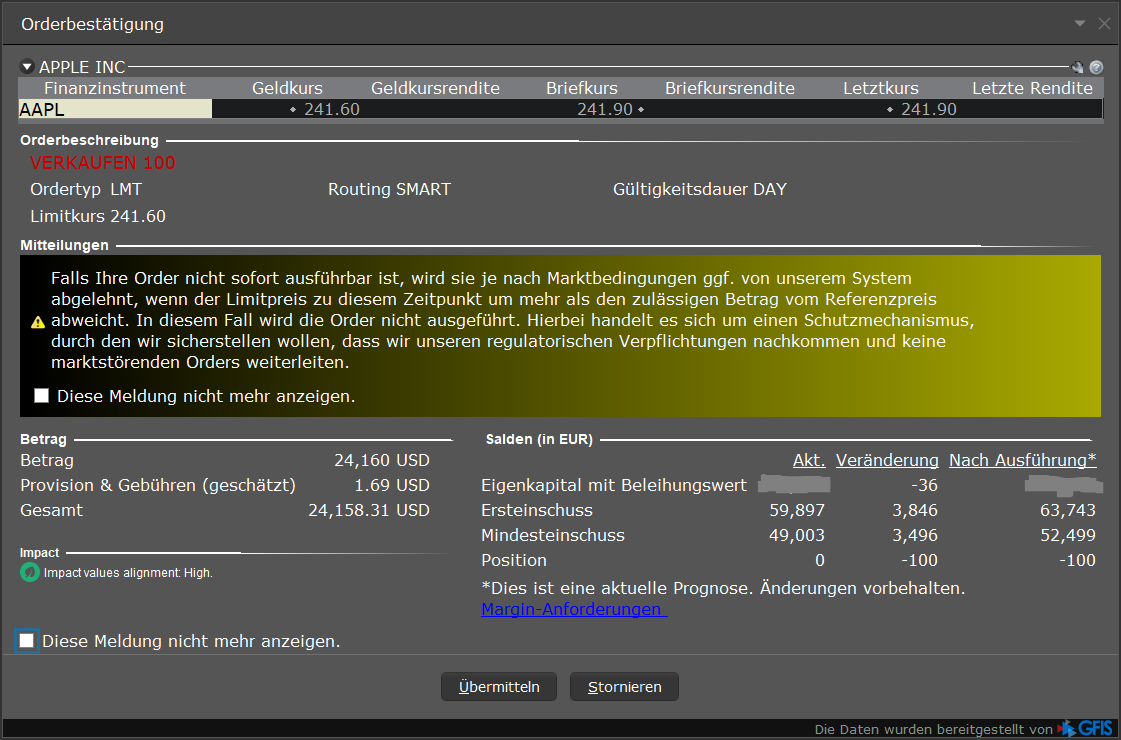The height and width of the screenshot is (740, 1121).
Task: Click the Letztkurs value 241.90
Action: point(929,109)
